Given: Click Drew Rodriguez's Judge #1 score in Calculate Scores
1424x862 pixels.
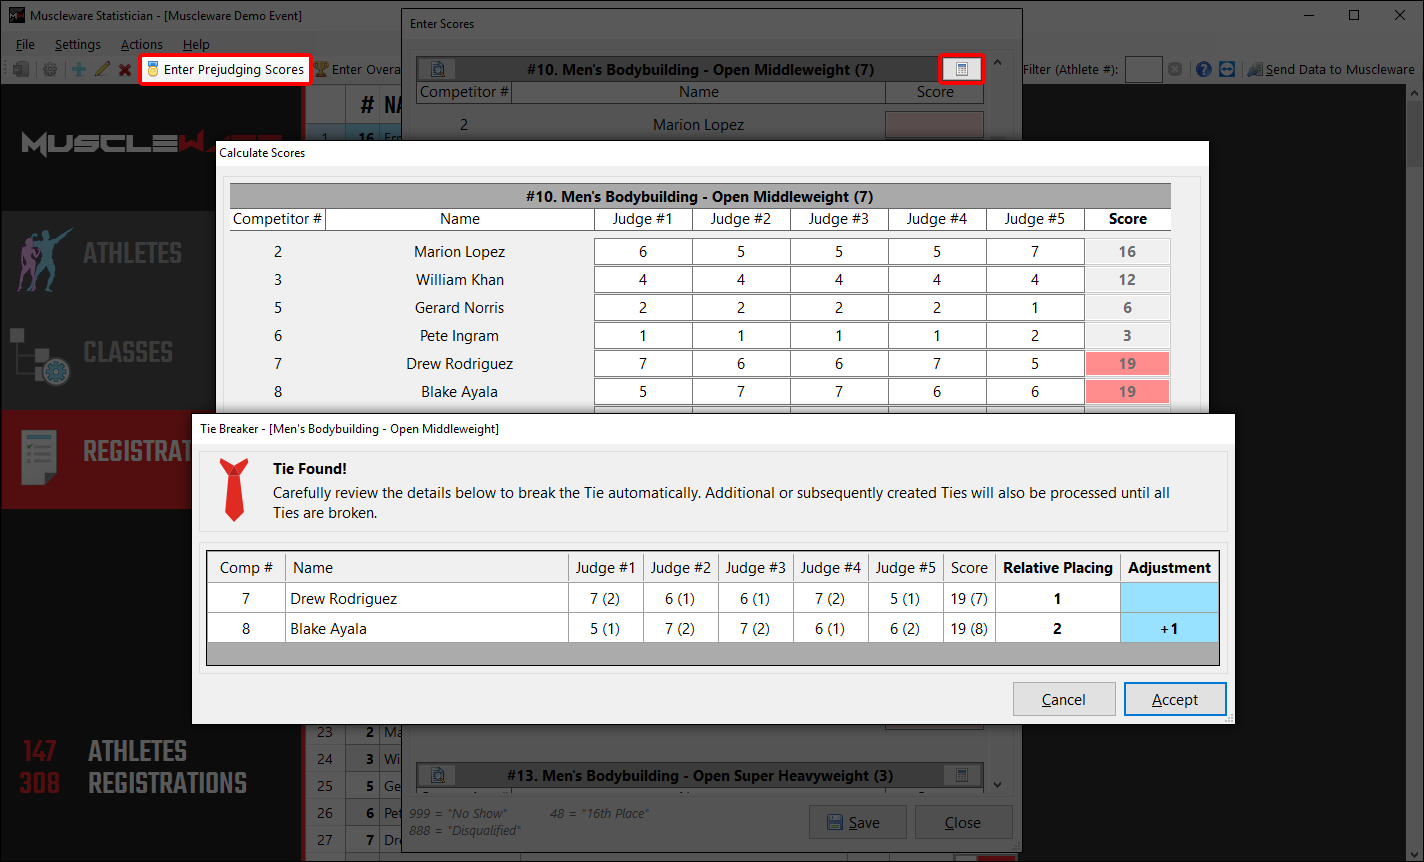Looking at the screenshot, I should [643, 364].
